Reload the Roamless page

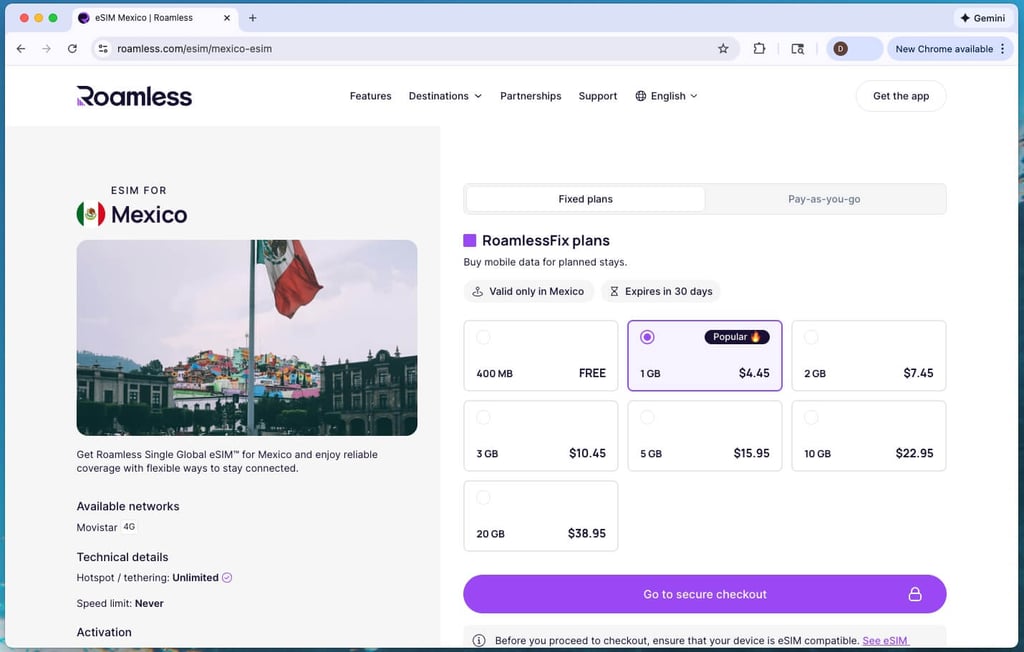pyautogui.click(x=72, y=49)
